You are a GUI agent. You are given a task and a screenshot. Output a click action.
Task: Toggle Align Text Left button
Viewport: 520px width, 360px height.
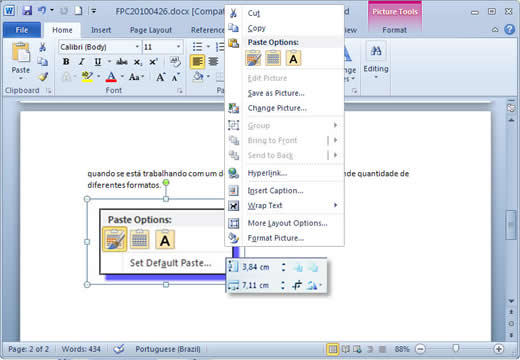(x=197, y=62)
